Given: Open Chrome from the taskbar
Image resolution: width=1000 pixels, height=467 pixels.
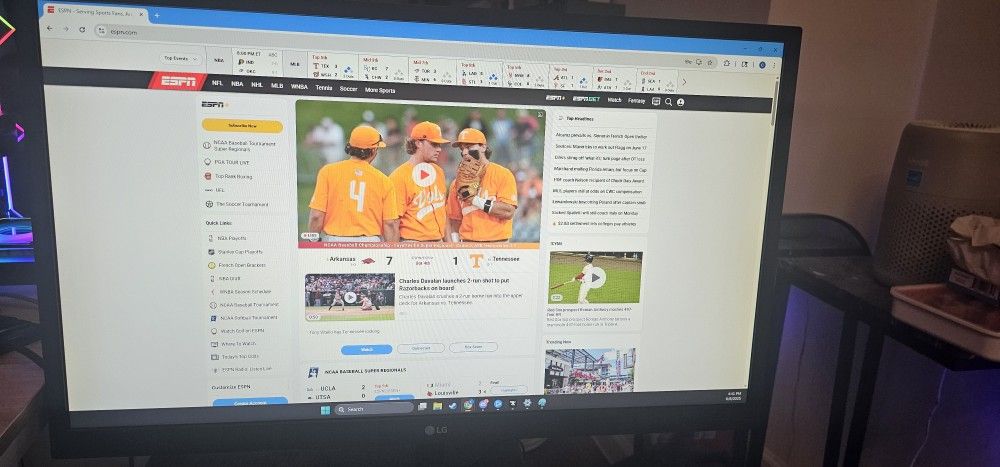Looking at the screenshot, I should pyautogui.click(x=469, y=404).
